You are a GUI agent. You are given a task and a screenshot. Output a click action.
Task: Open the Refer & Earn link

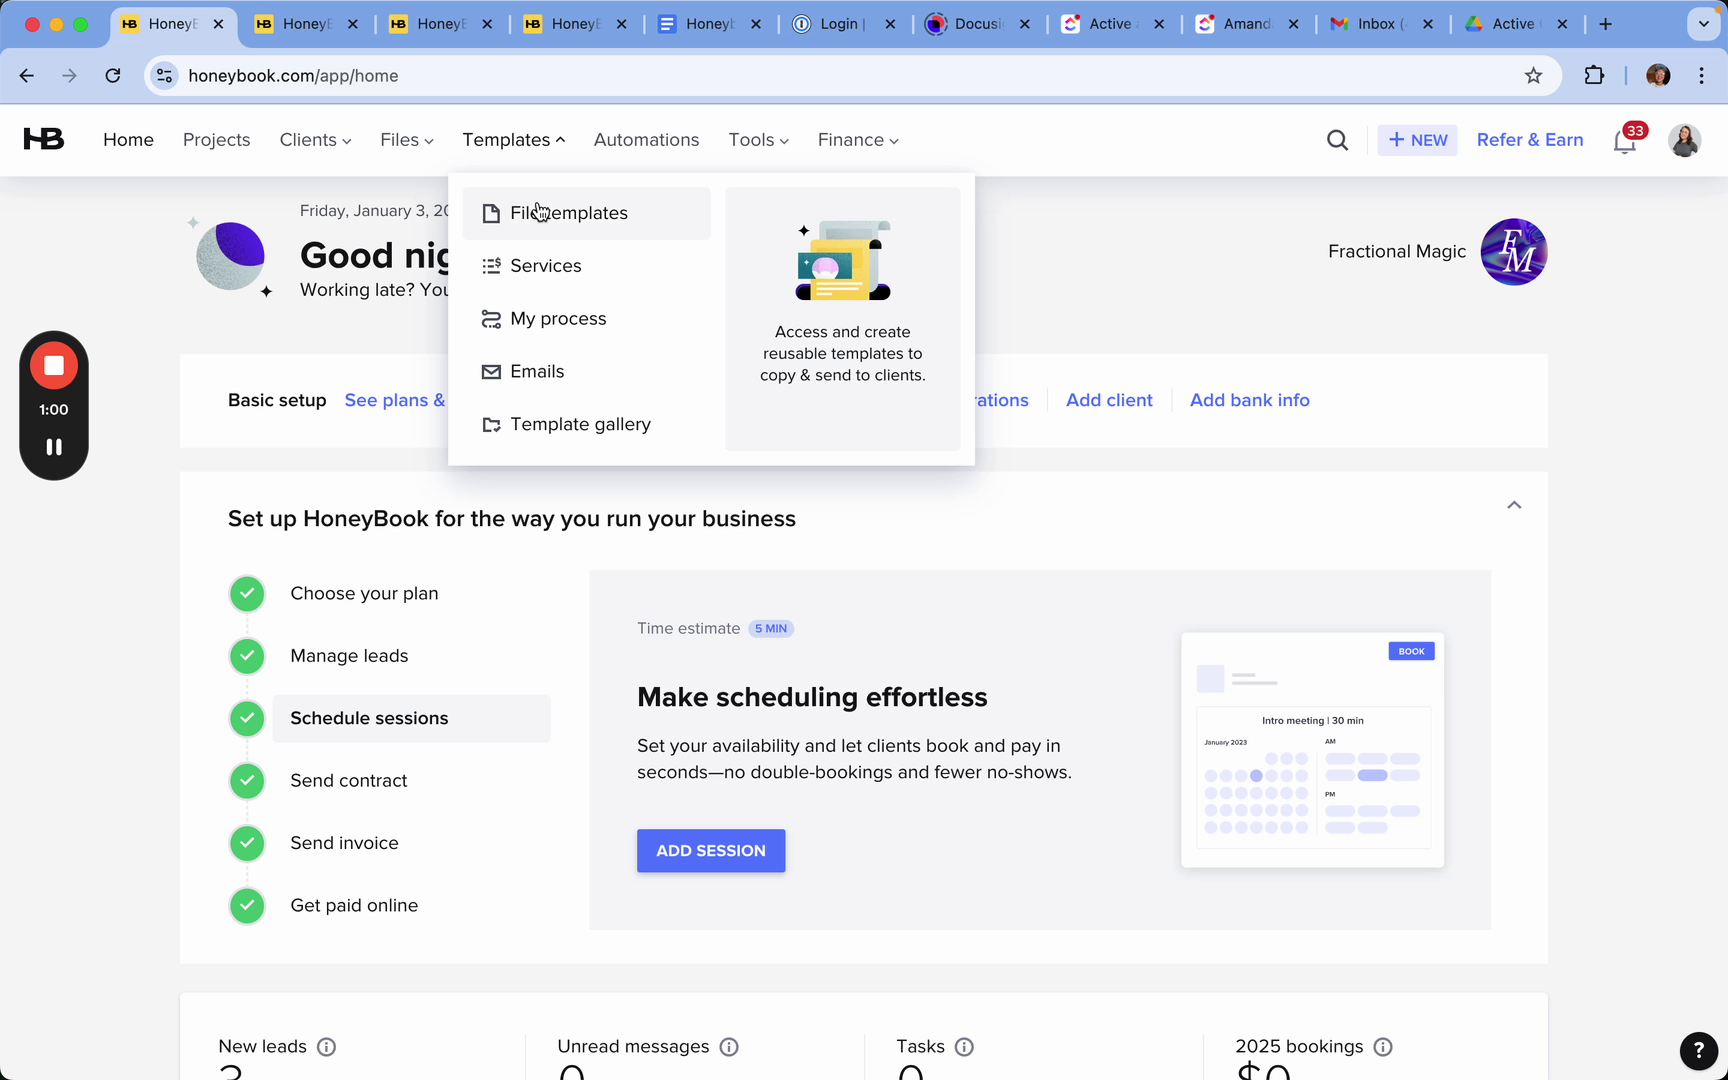(x=1530, y=140)
